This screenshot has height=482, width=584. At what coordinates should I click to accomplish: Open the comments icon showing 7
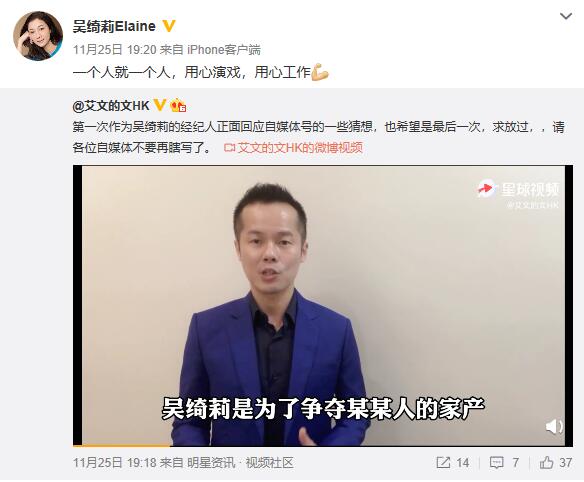[504, 463]
